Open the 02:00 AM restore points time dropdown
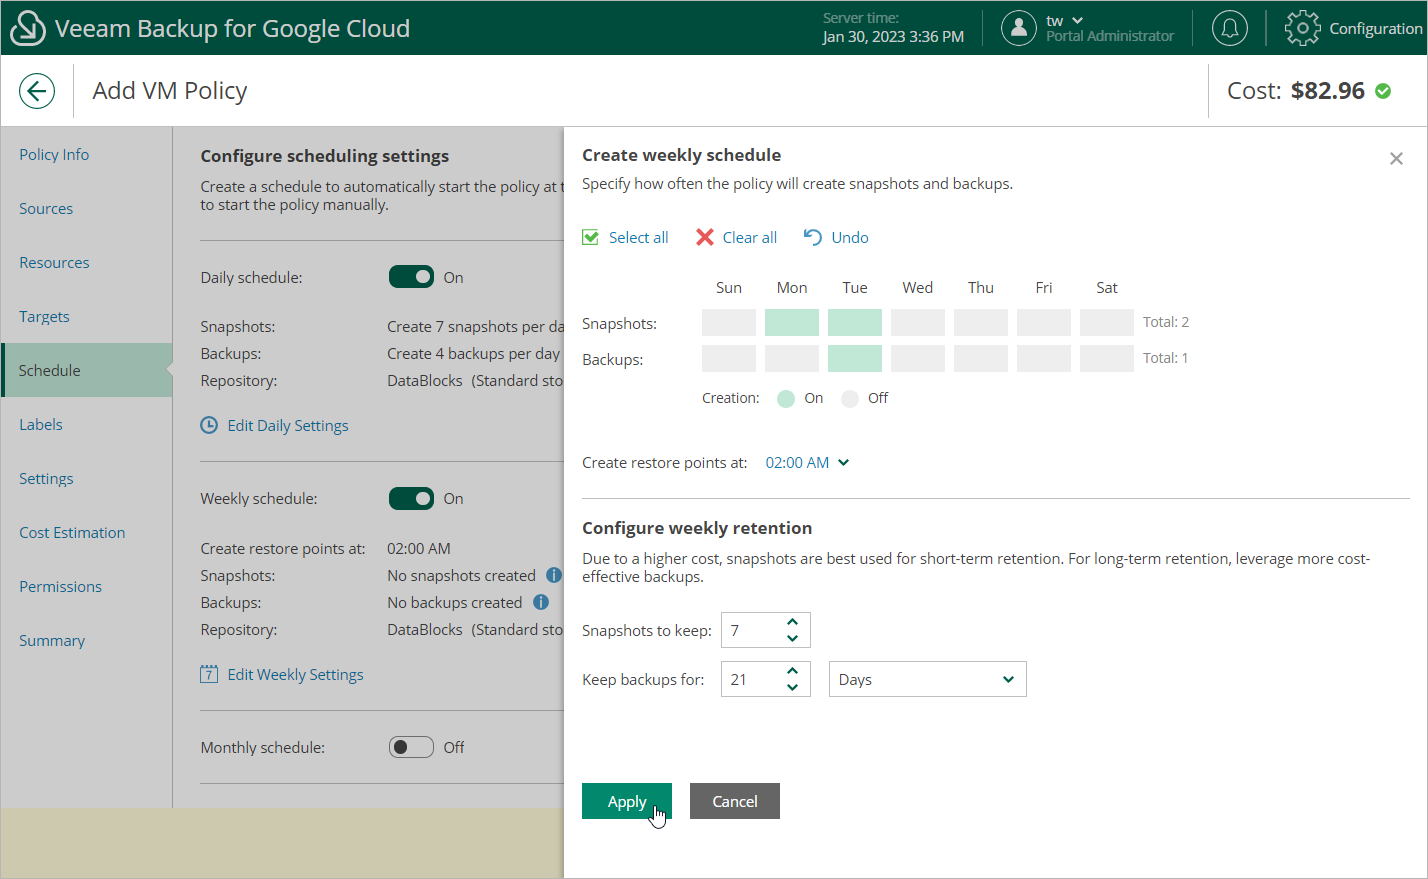Image resolution: width=1428 pixels, height=879 pixels. coord(807,462)
